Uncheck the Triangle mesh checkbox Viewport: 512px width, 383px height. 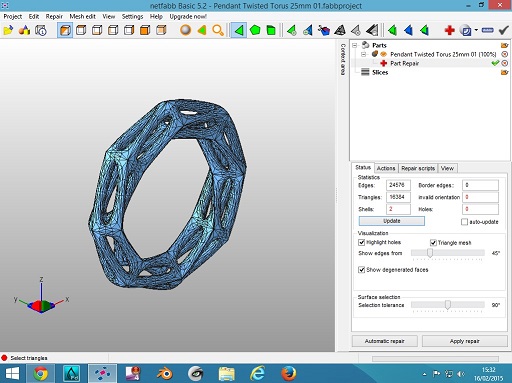pos(433,243)
